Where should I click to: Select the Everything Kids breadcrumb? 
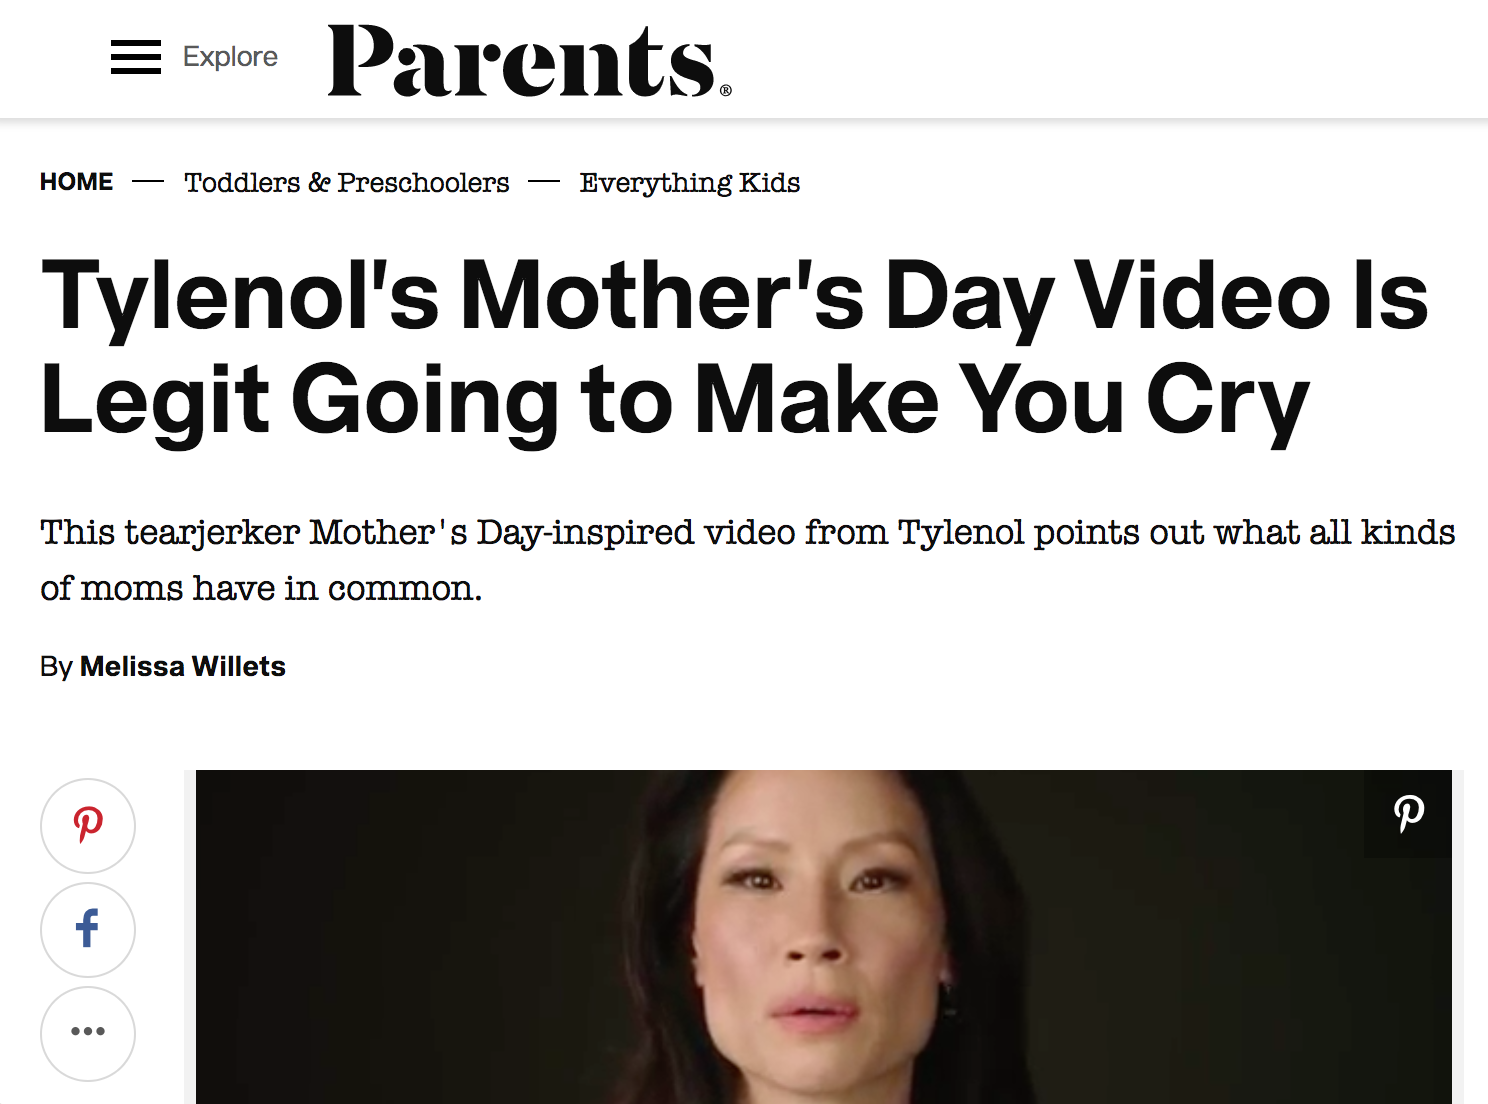[690, 183]
